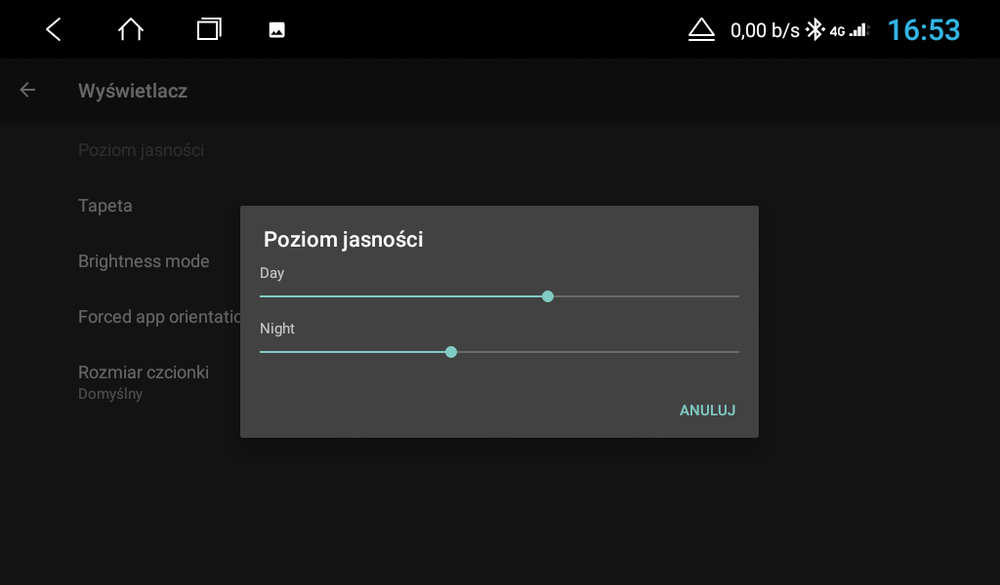Screen dimensions: 1000x585
Task: Open the Brightness mode setting
Action: pos(144,260)
